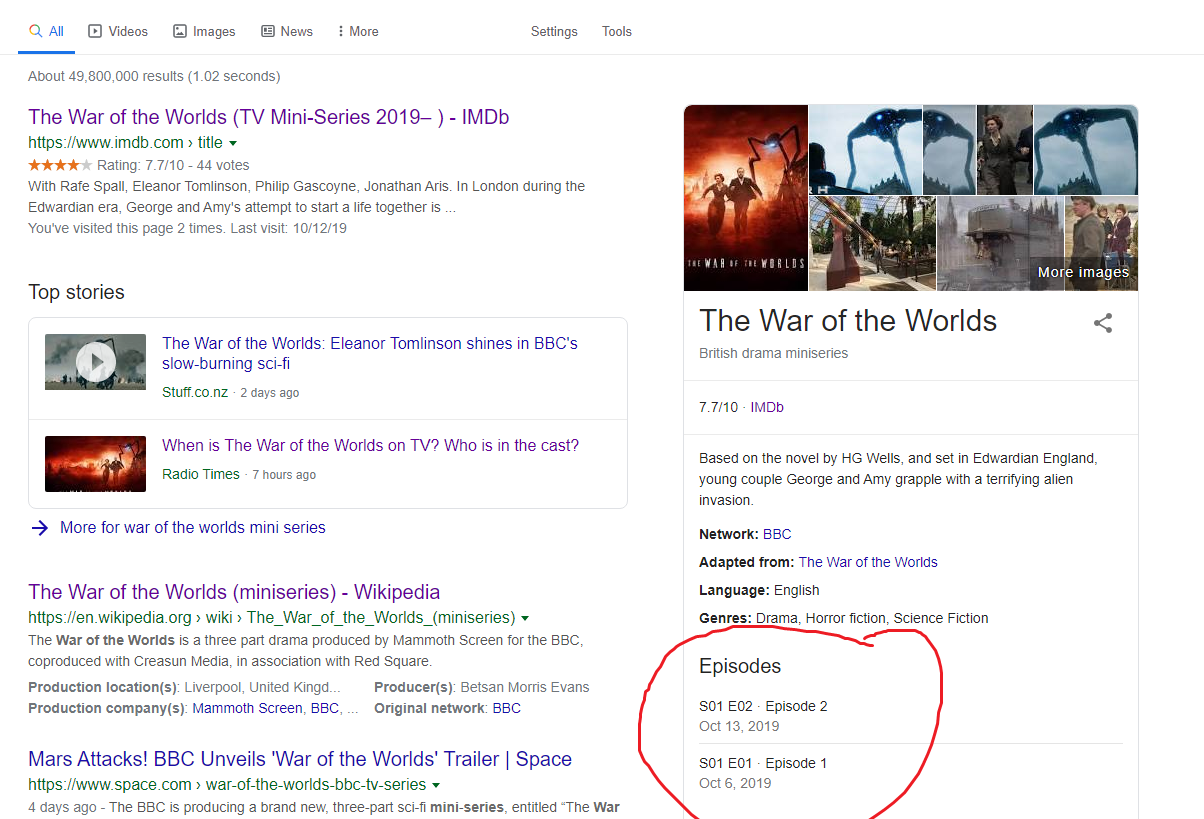Open the building wreckage image thumbnail
The width and height of the screenshot is (1204, 819).
coord(1000,243)
